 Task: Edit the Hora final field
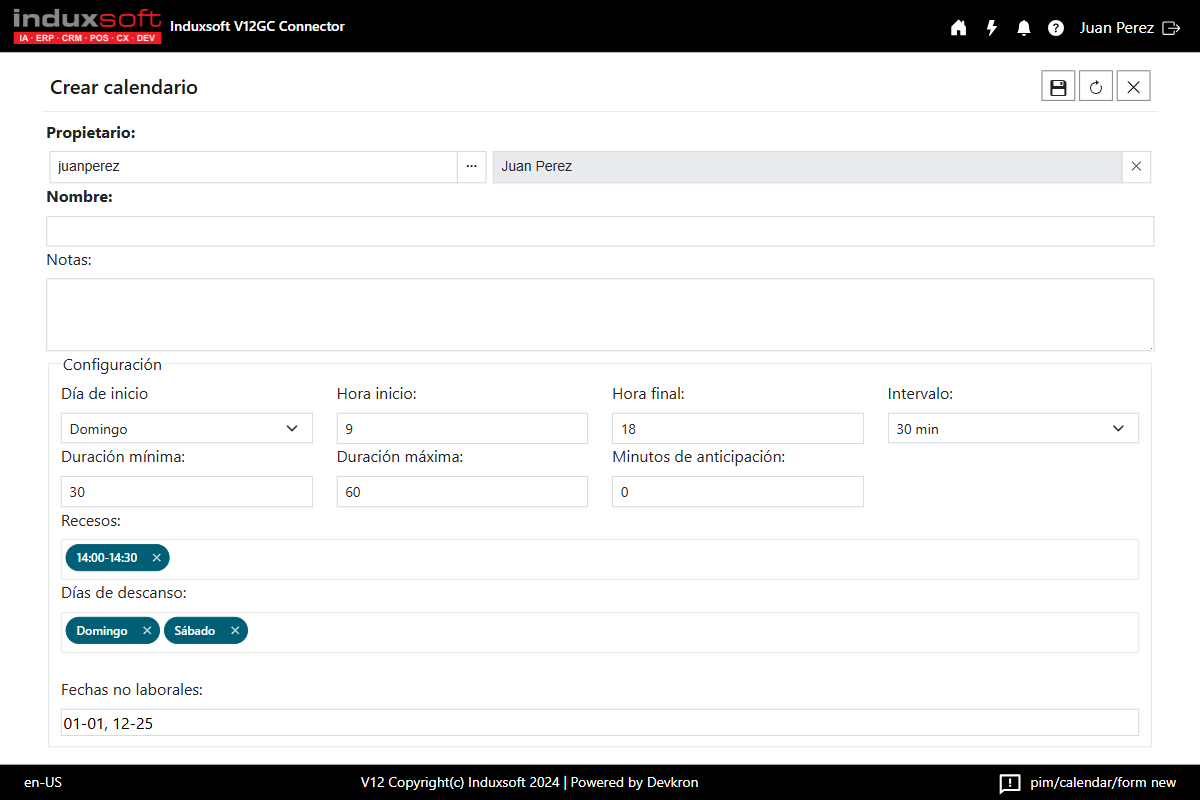[738, 428]
